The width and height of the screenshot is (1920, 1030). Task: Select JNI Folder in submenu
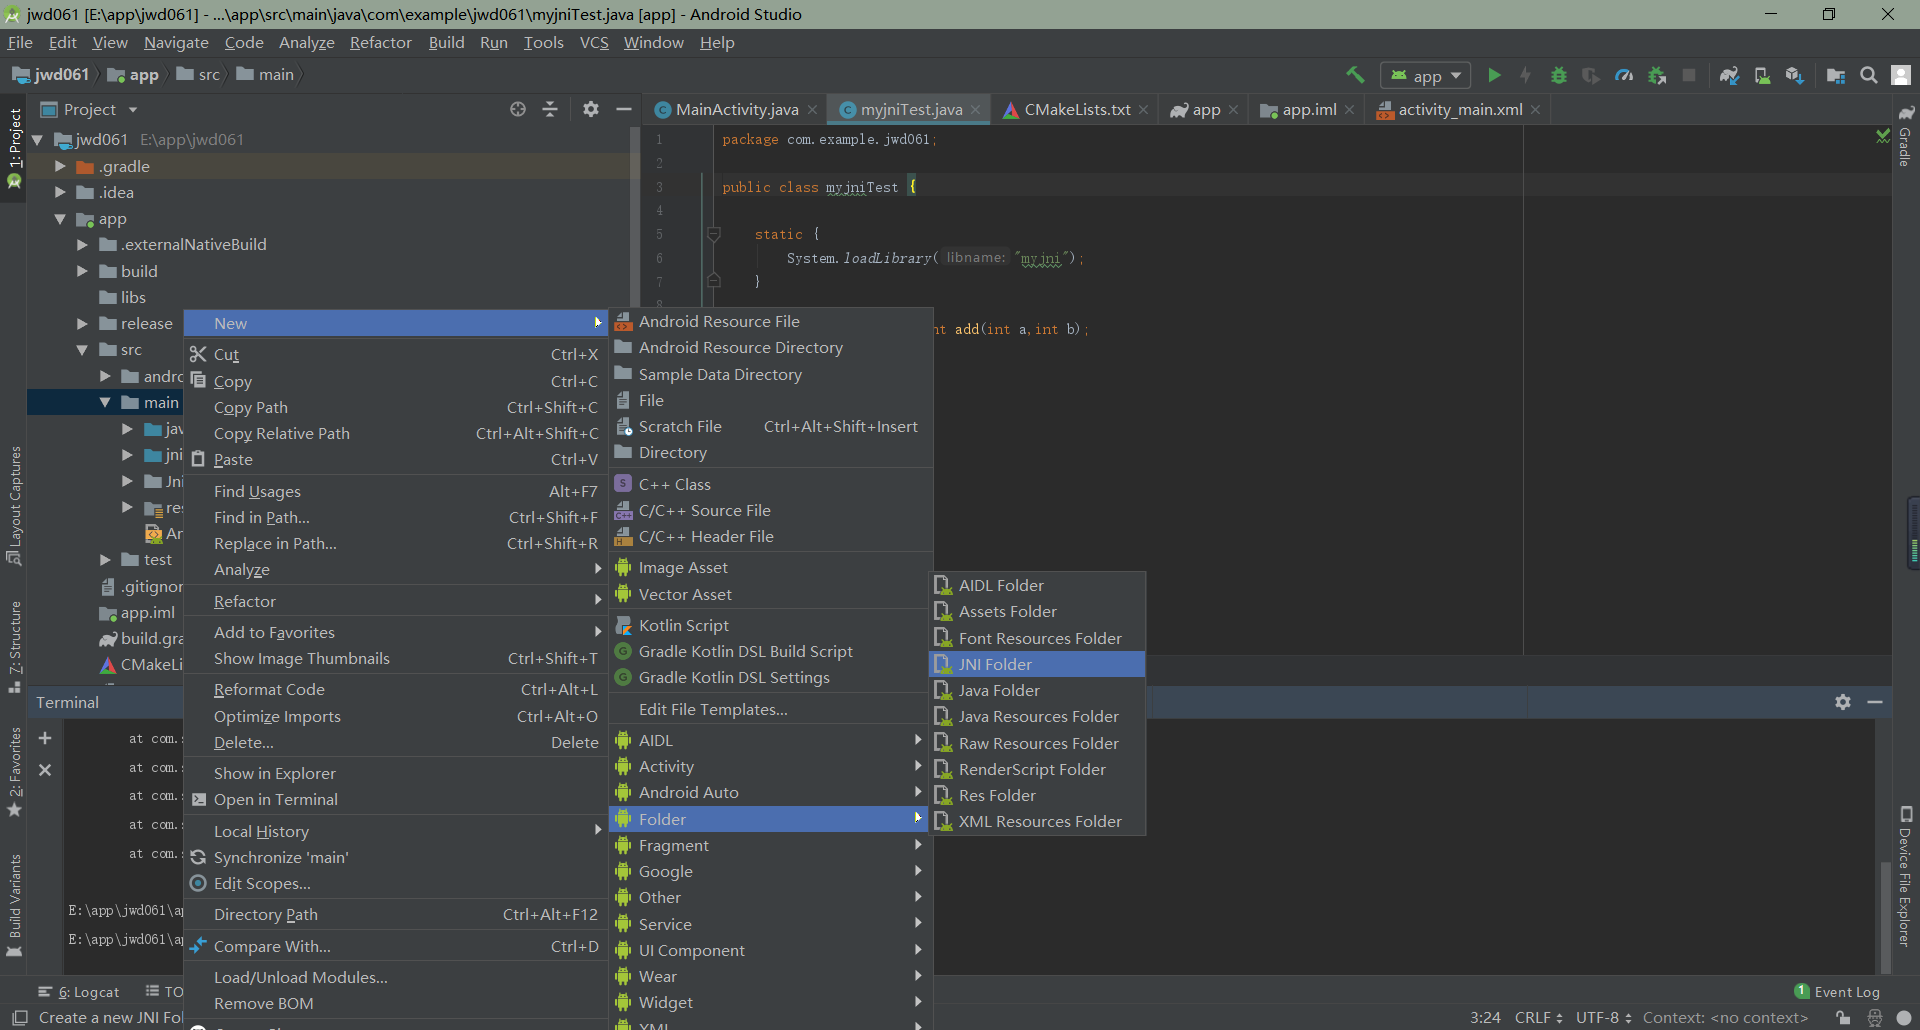point(1038,664)
